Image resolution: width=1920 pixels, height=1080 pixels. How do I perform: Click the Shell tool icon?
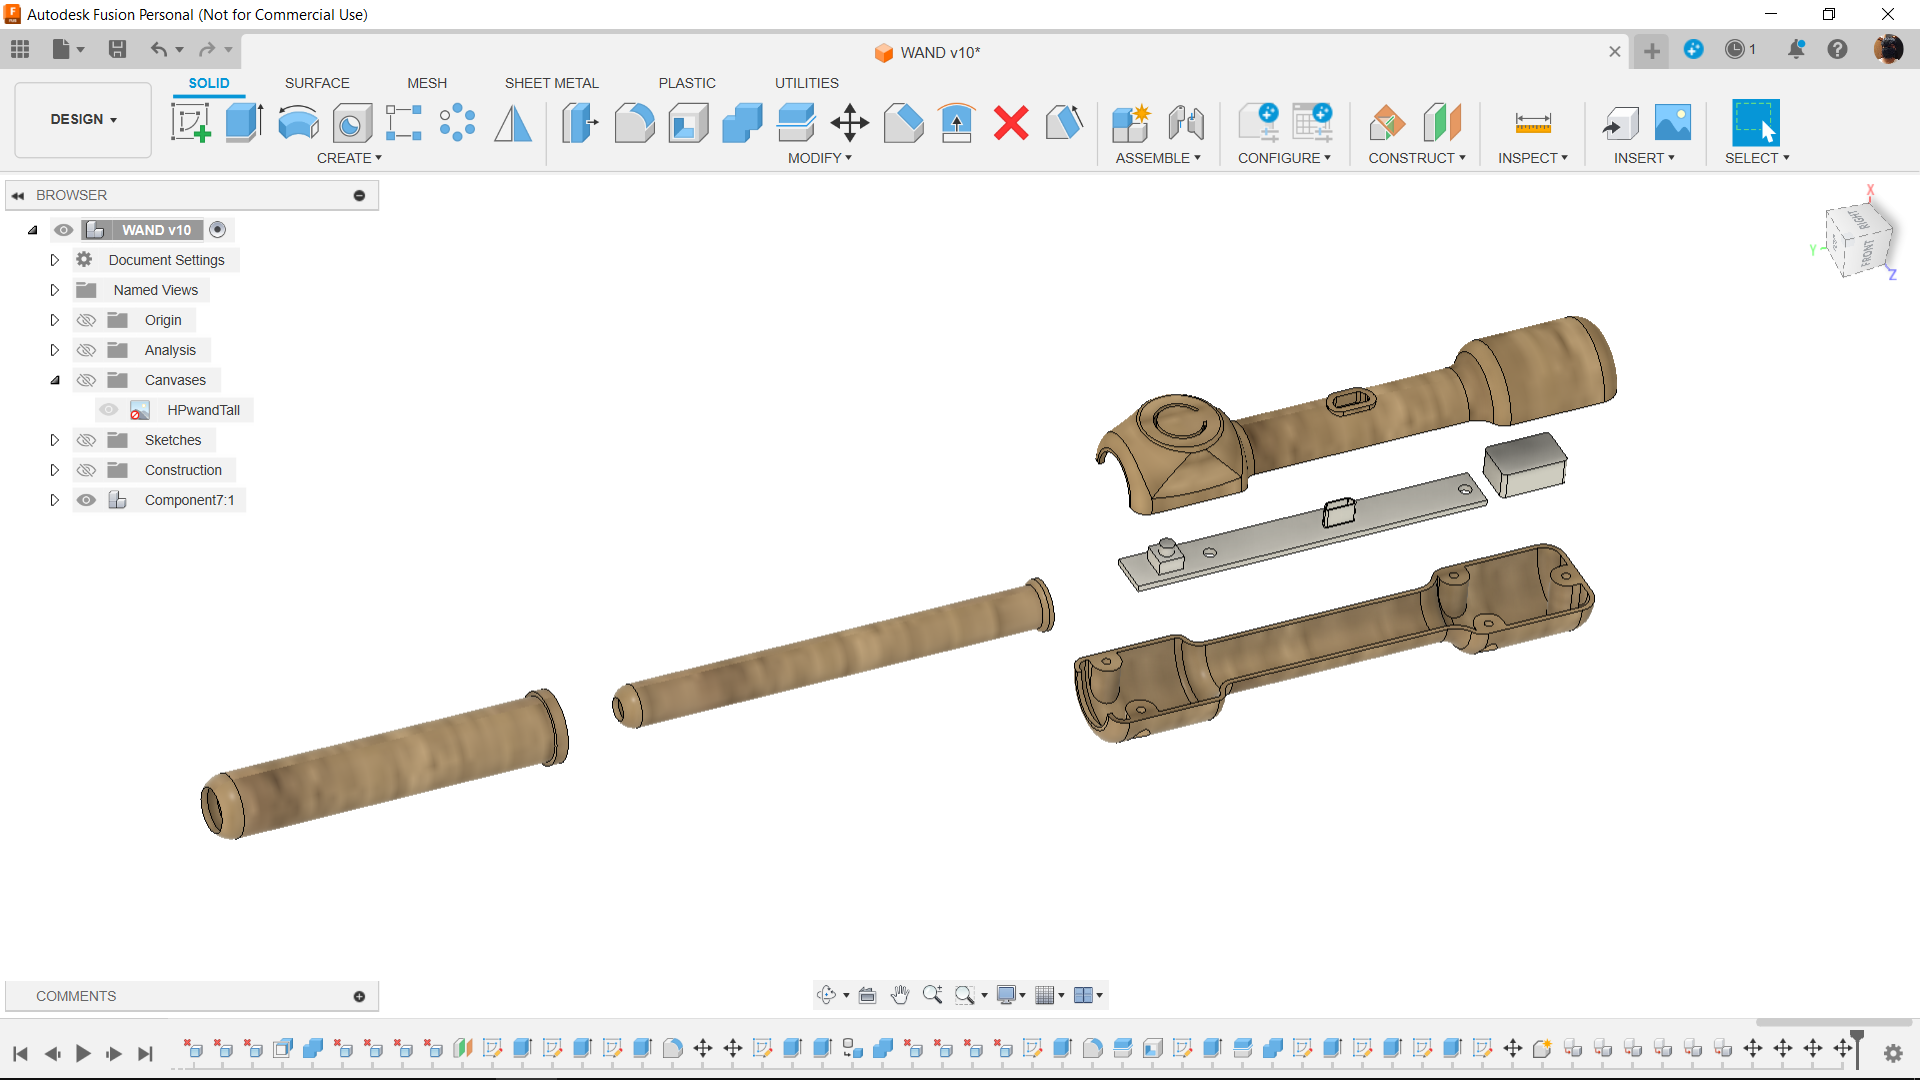687,121
